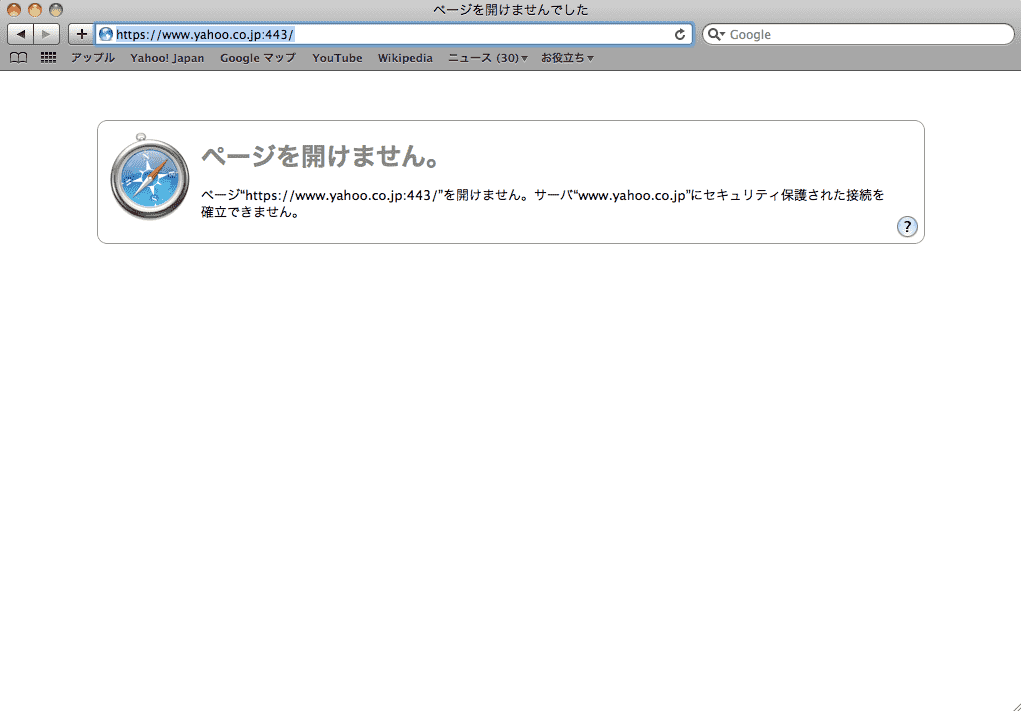
Task: Open the アップル bookmark
Action: [x=92, y=58]
